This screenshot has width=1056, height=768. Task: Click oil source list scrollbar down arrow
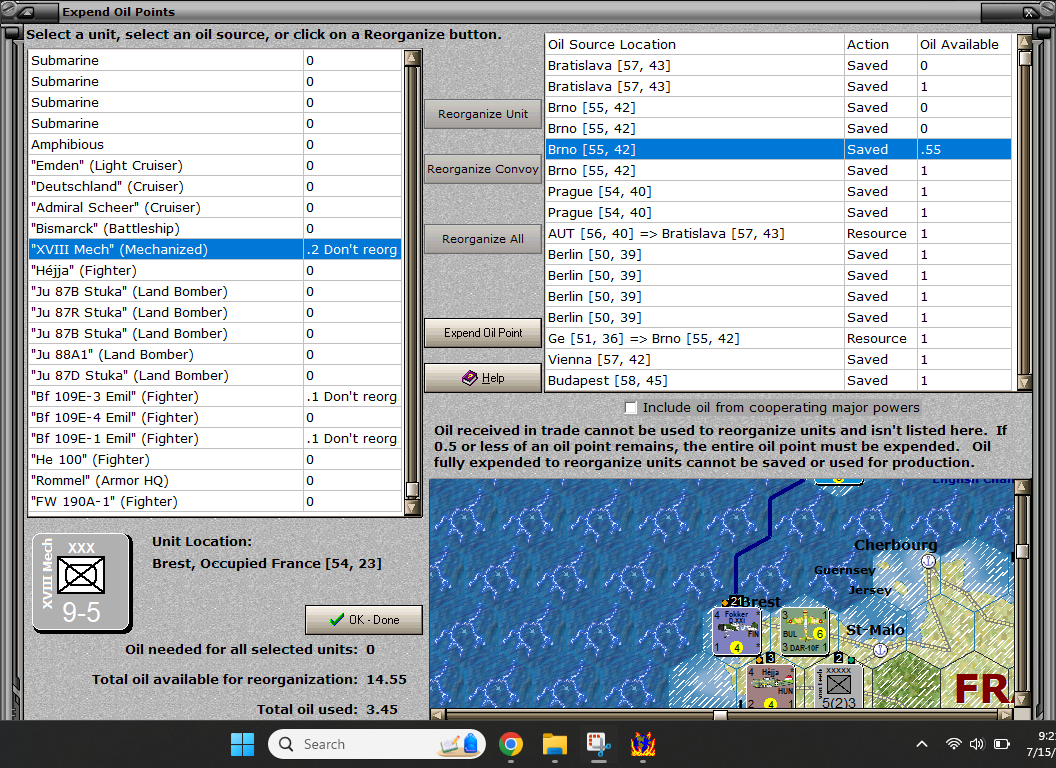pos(1025,382)
